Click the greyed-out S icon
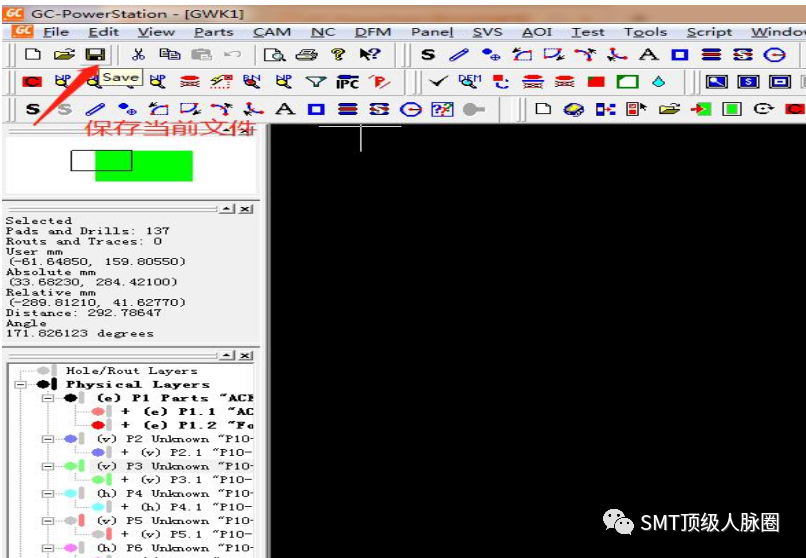Screen dimensions: 806x558 tap(64, 109)
